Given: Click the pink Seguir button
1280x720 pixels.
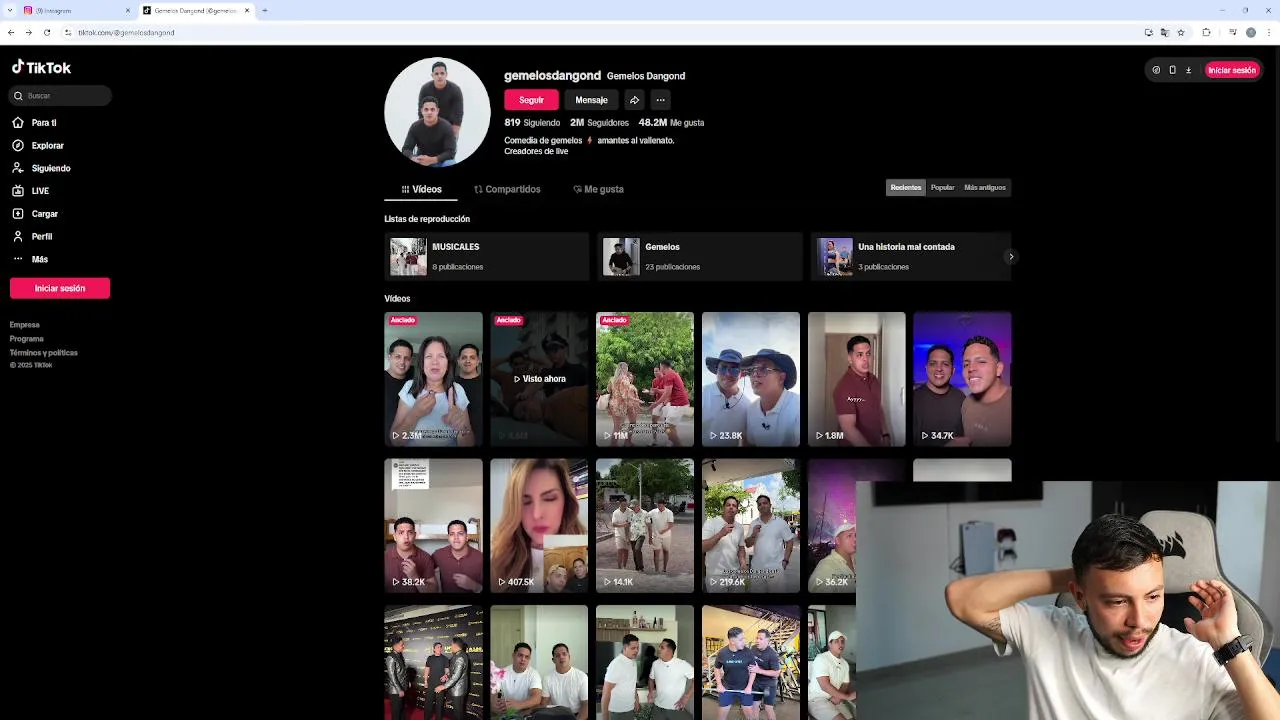Looking at the screenshot, I should click(x=531, y=100).
